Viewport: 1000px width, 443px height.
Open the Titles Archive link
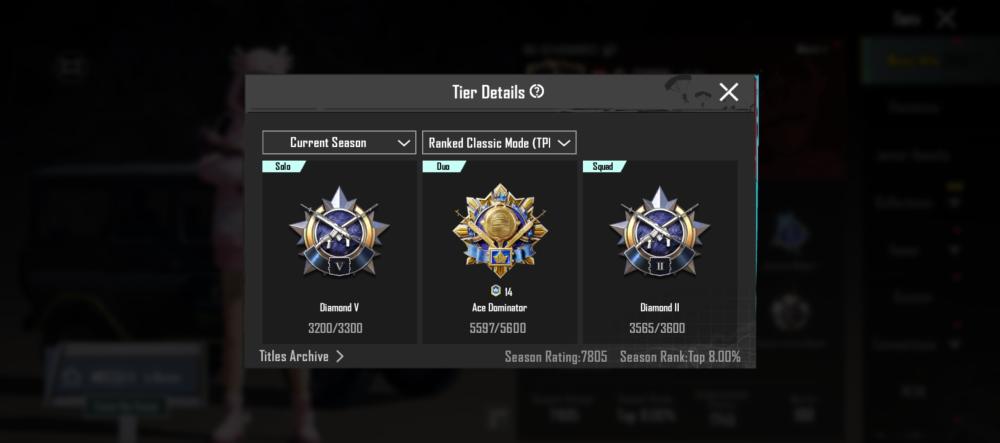tap(294, 356)
